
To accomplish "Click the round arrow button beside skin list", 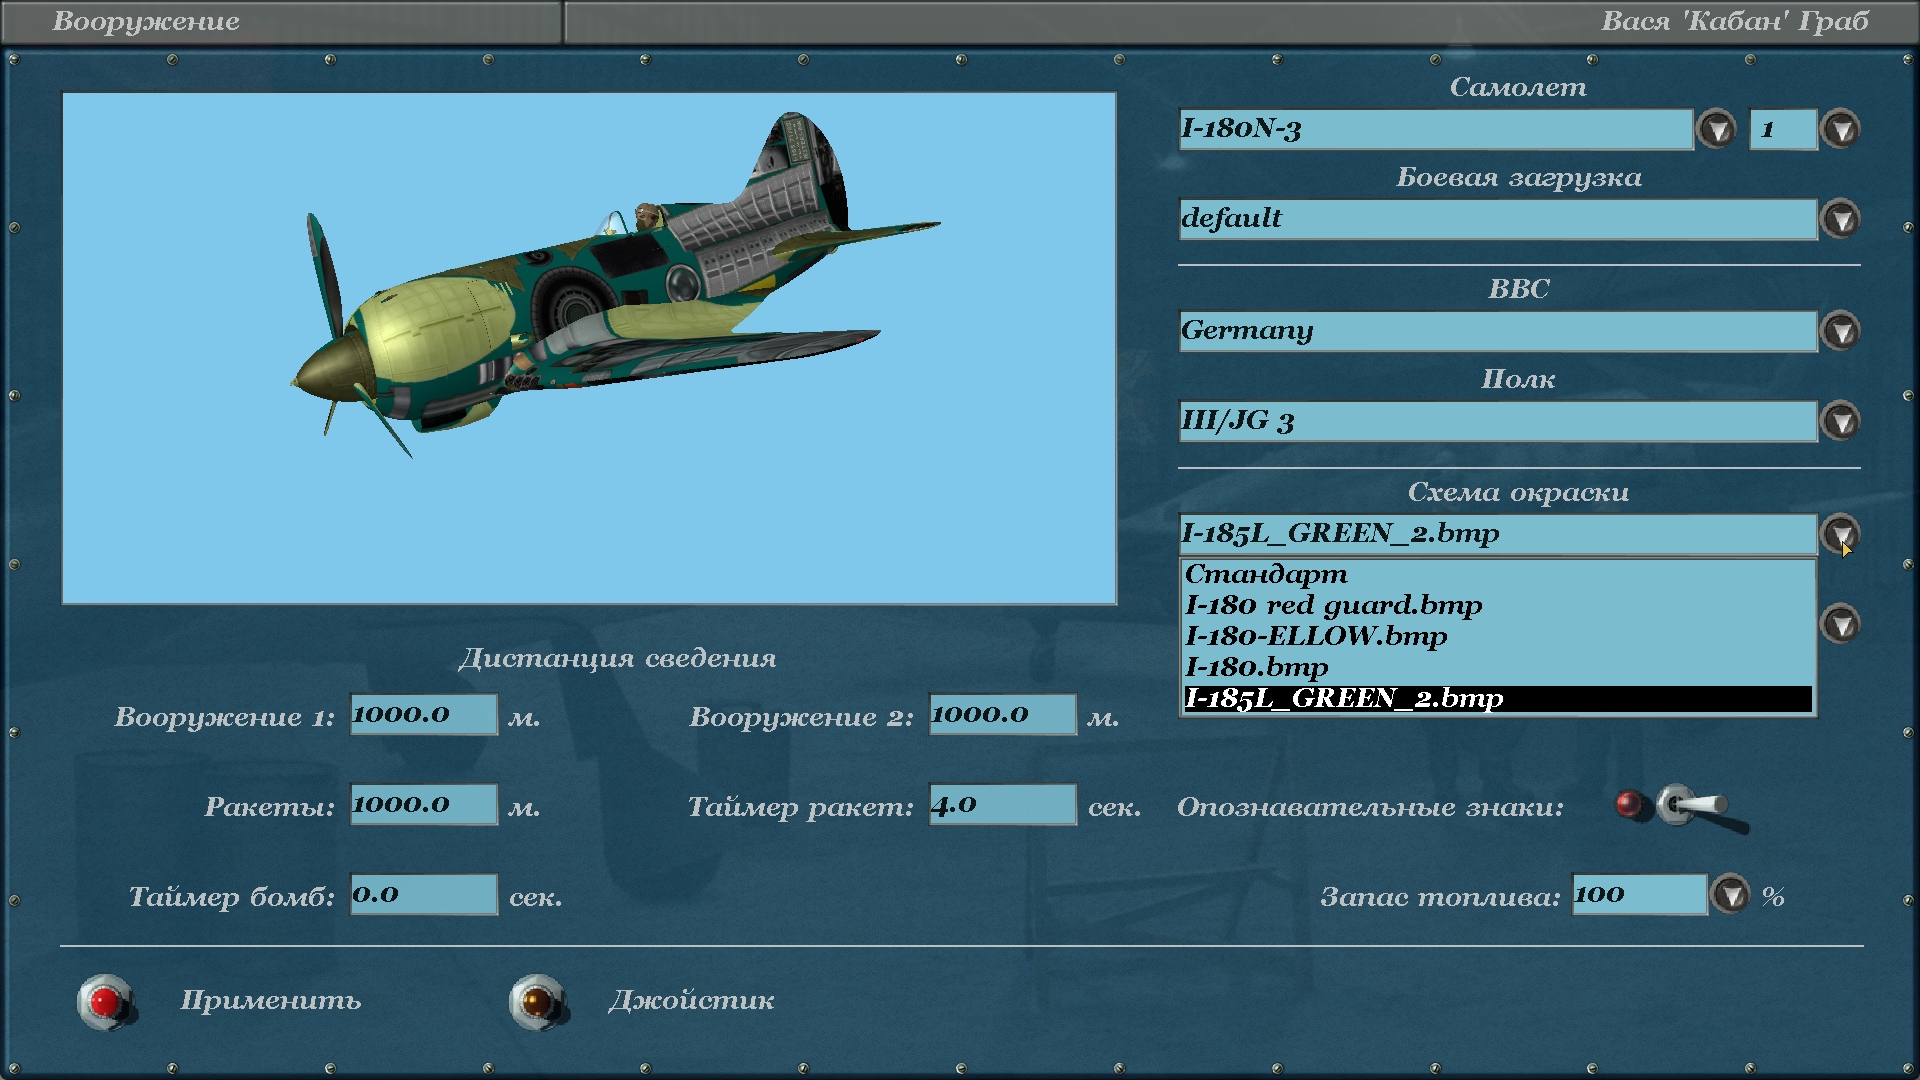I will (x=1840, y=625).
